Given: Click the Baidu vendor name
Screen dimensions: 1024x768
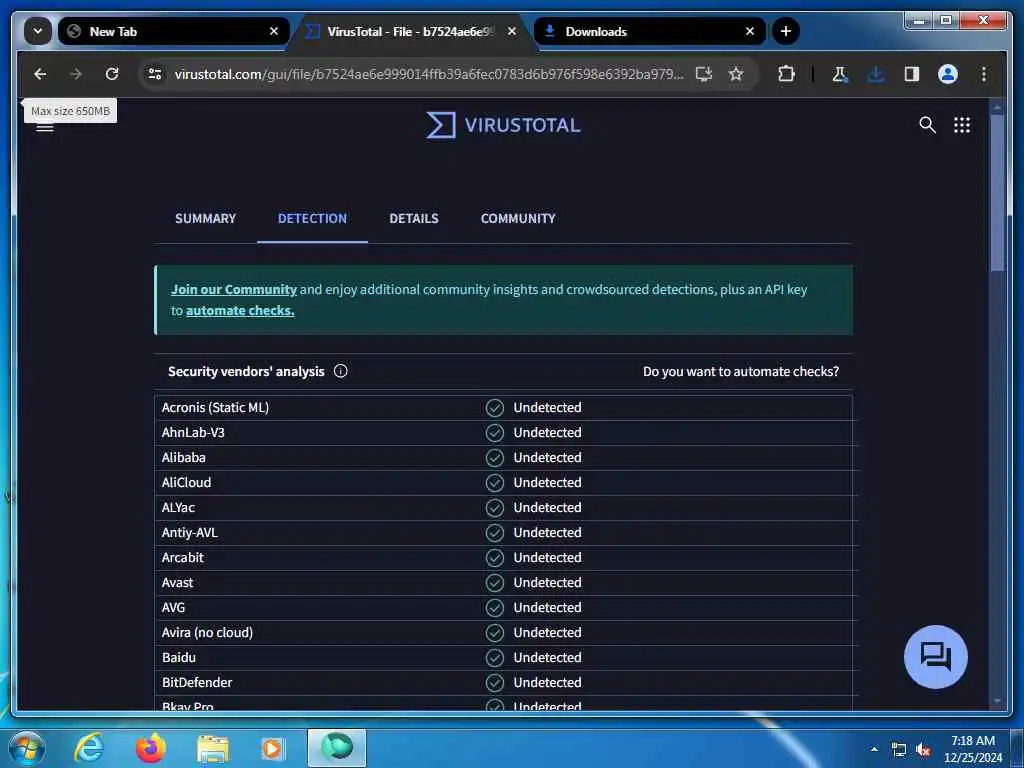Looking at the screenshot, I should point(178,658).
